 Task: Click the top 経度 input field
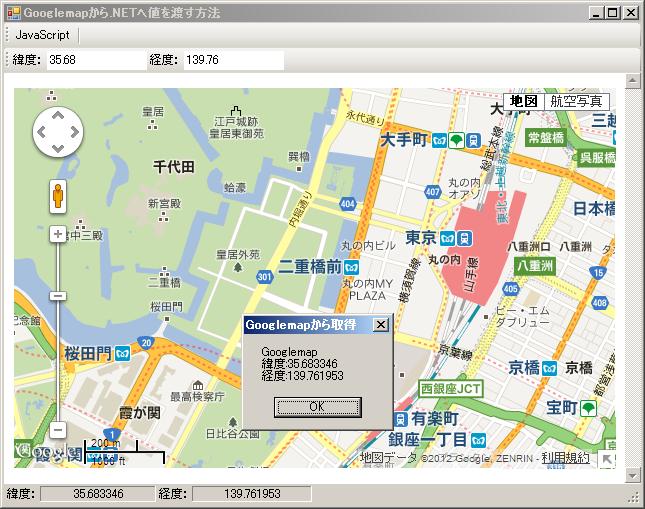(x=232, y=60)
